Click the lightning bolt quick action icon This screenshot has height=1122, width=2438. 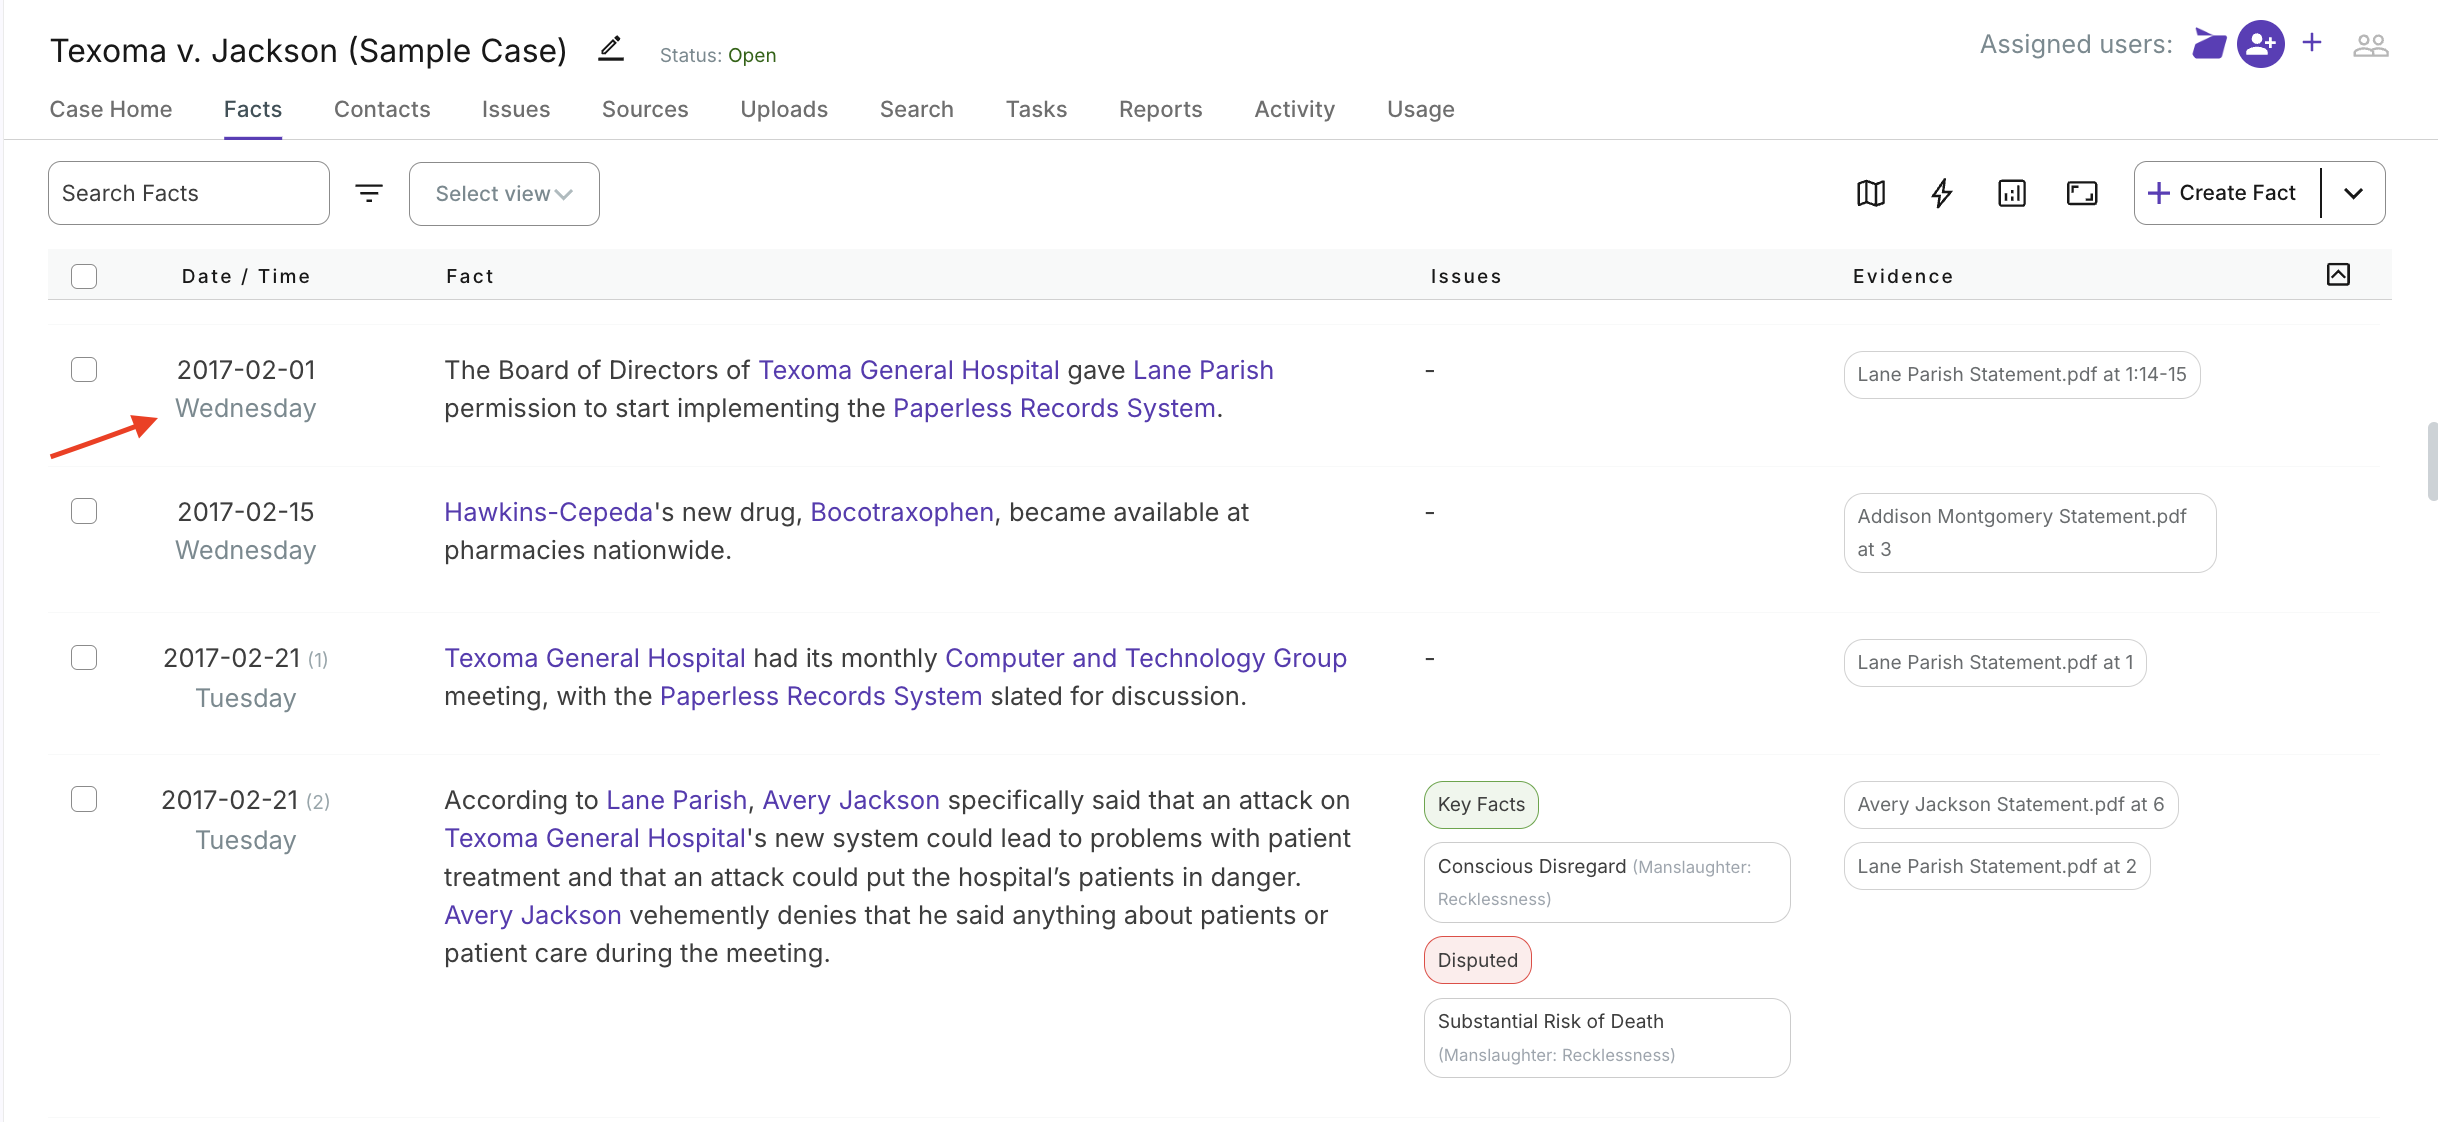[1941, 193]
